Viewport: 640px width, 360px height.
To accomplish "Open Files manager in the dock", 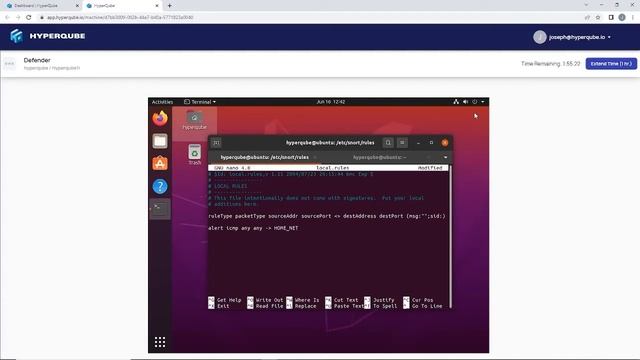I will click(160, 141).
